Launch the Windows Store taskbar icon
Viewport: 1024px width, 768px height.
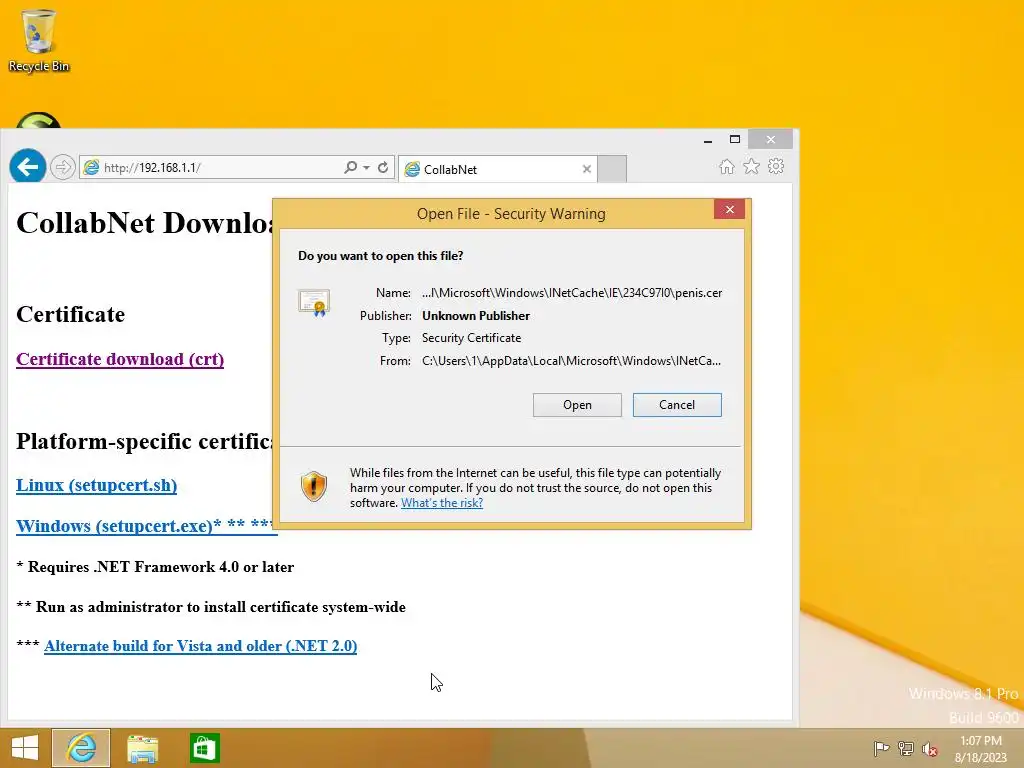point(204,748)
